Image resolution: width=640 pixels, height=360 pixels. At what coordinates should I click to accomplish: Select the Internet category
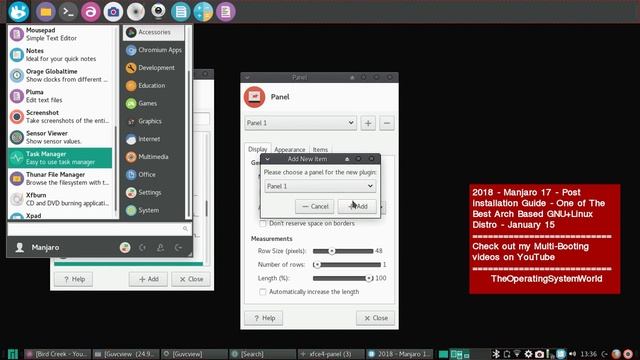(153, 139)
